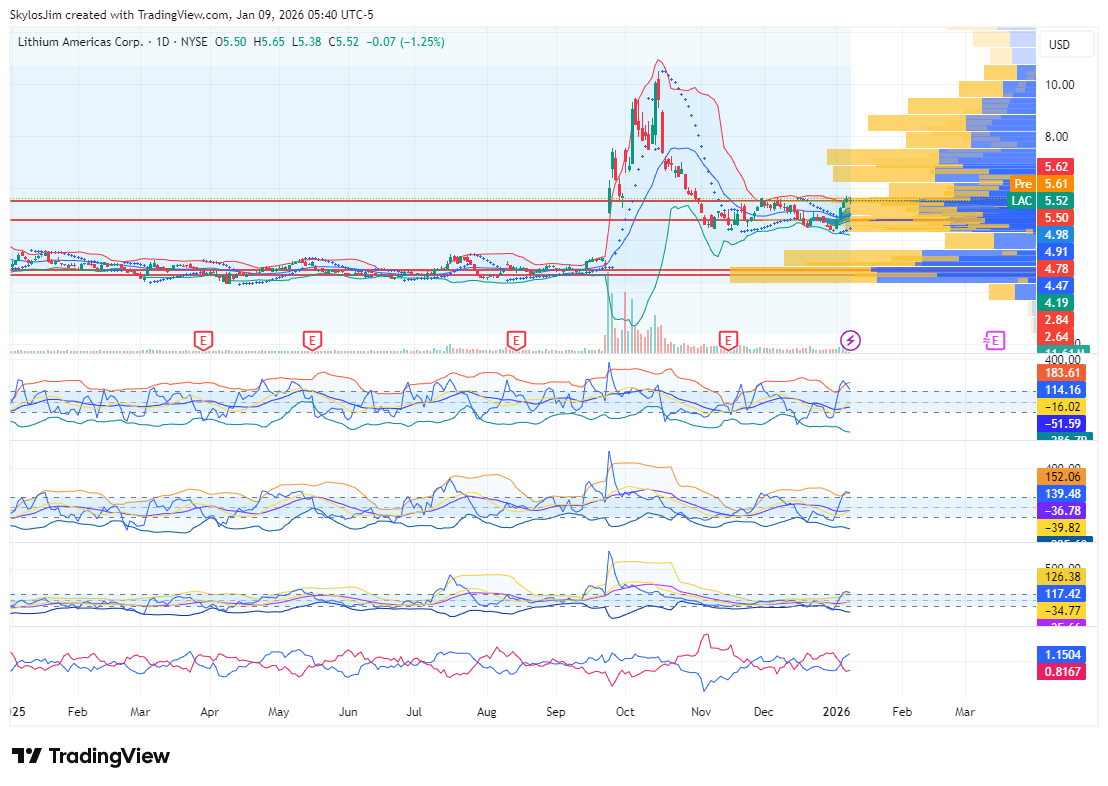
Task: Click the green 4.19 price axis label
Action: 1056,303
